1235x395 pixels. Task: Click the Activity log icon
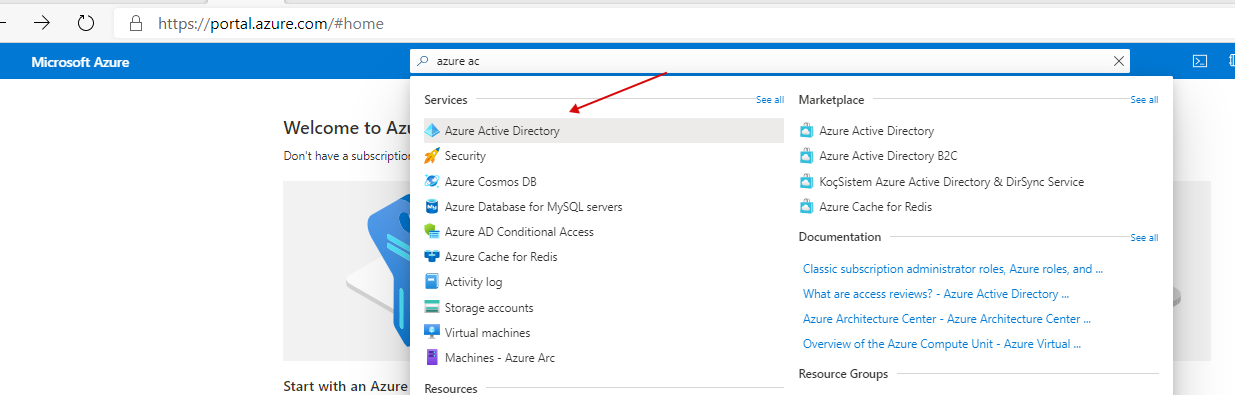coord(432,282)
